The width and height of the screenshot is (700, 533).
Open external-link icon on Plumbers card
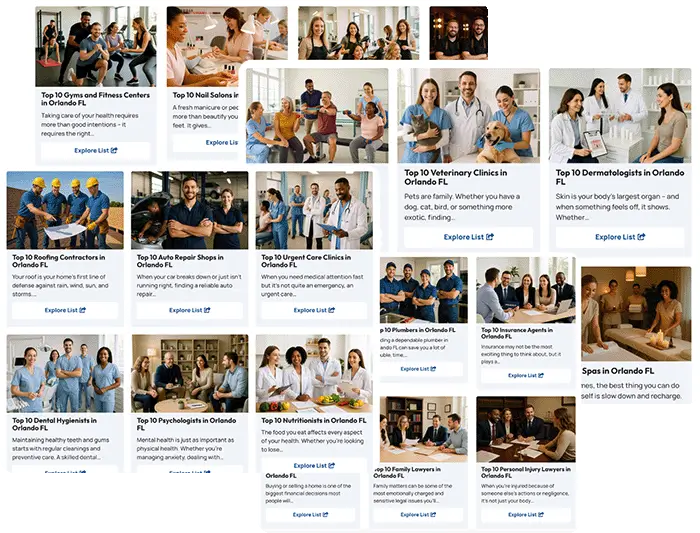pyautogui.click(x=433, y=369)
